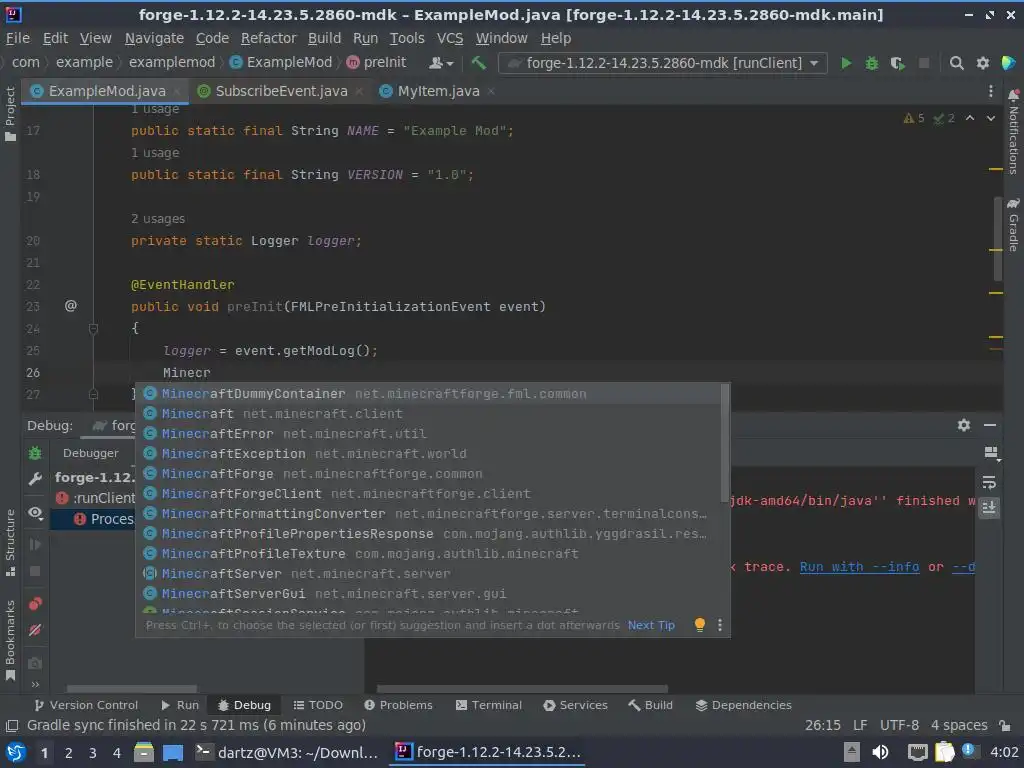Click the preInit breadcrumb
The height and width of the screenshot is (768, 1024).
click(376, 62)
